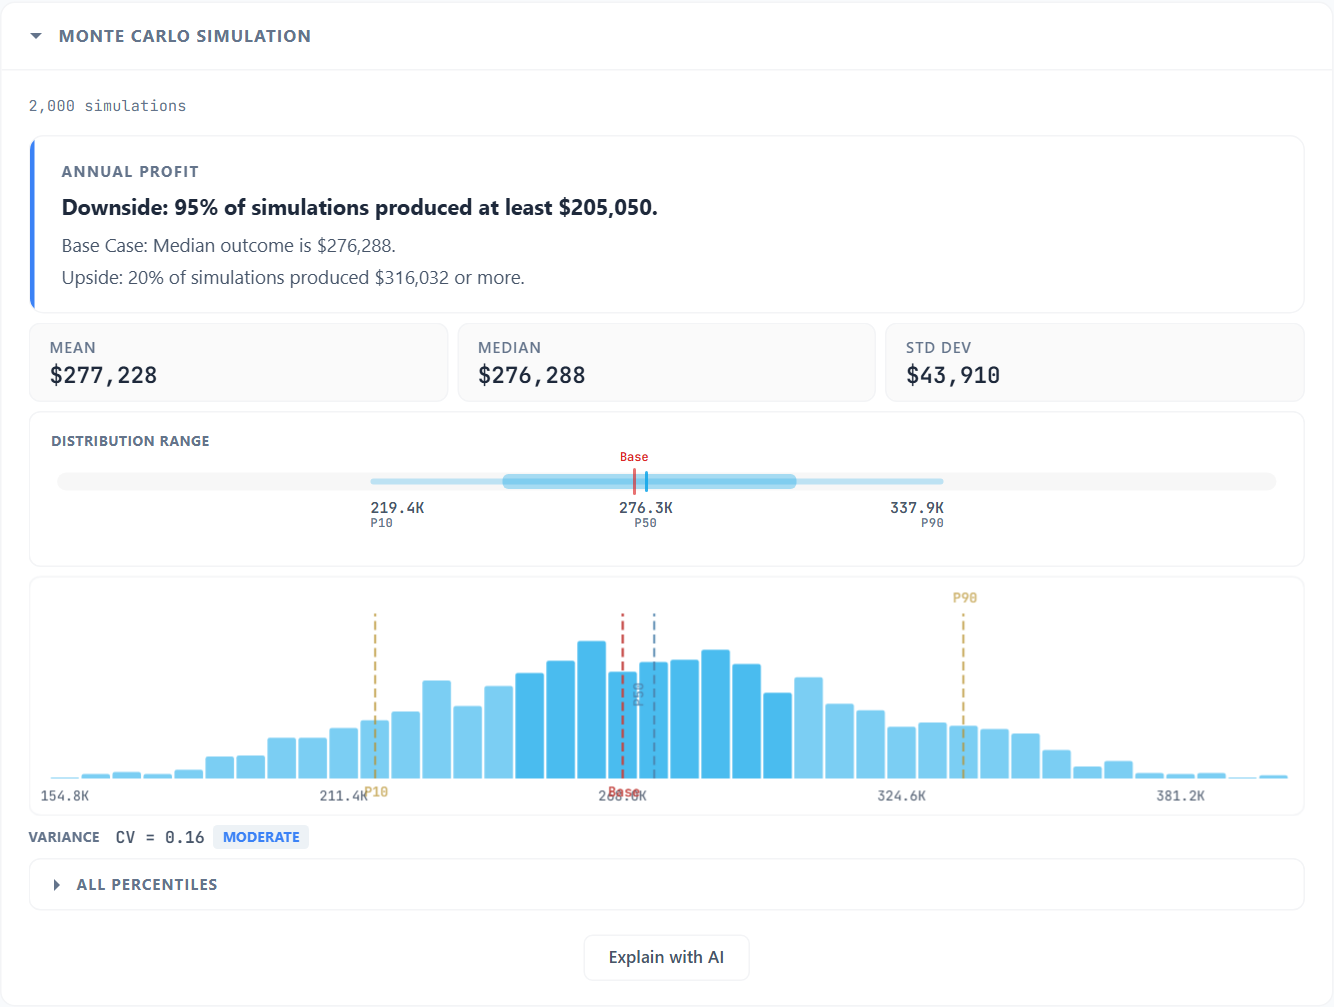Click the Downside 95% of simulations headline

pyautogui.click(x=360, y=207)
